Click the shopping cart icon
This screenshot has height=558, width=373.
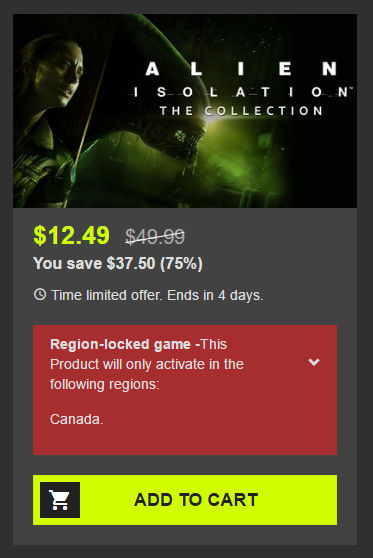pyautogui.click(x=60, y=500)
